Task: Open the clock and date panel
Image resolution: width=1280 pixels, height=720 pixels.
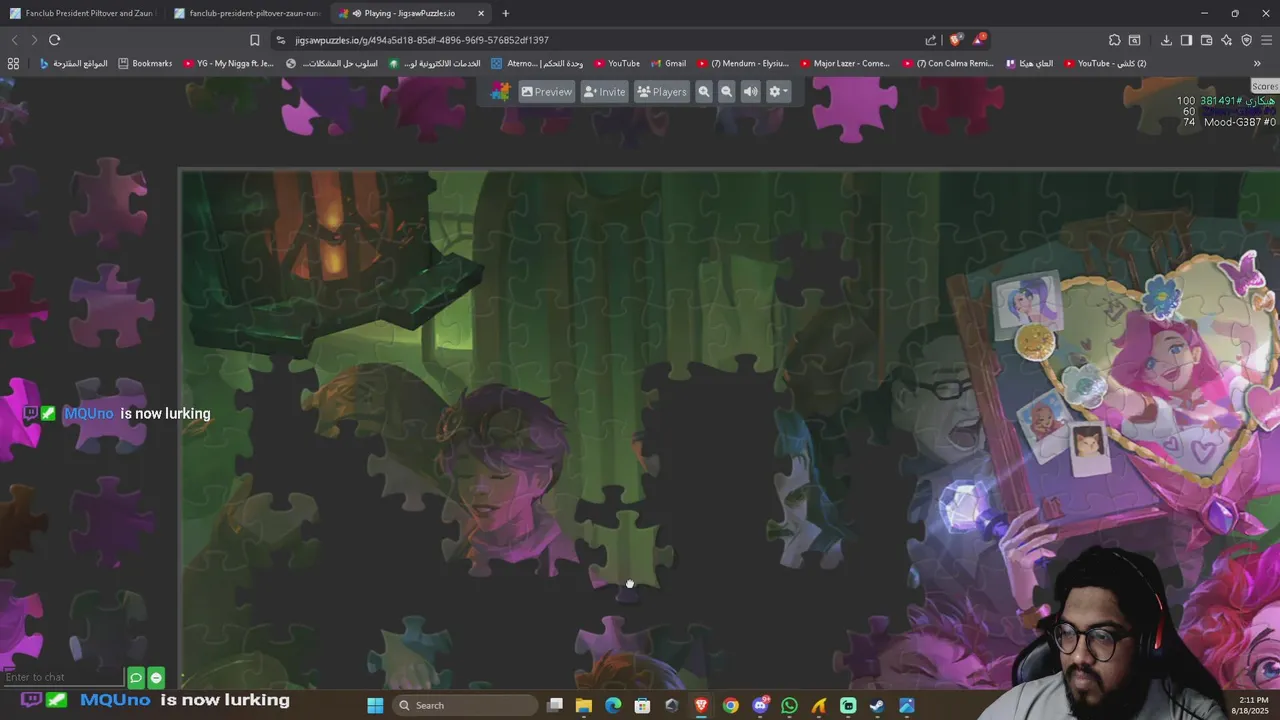Action: 1252,705
